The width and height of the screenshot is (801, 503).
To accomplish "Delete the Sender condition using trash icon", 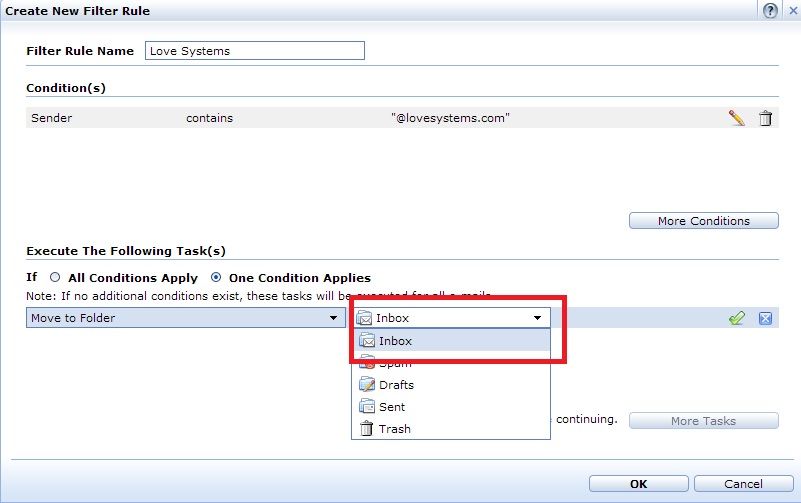I will [x=765, y=118].
